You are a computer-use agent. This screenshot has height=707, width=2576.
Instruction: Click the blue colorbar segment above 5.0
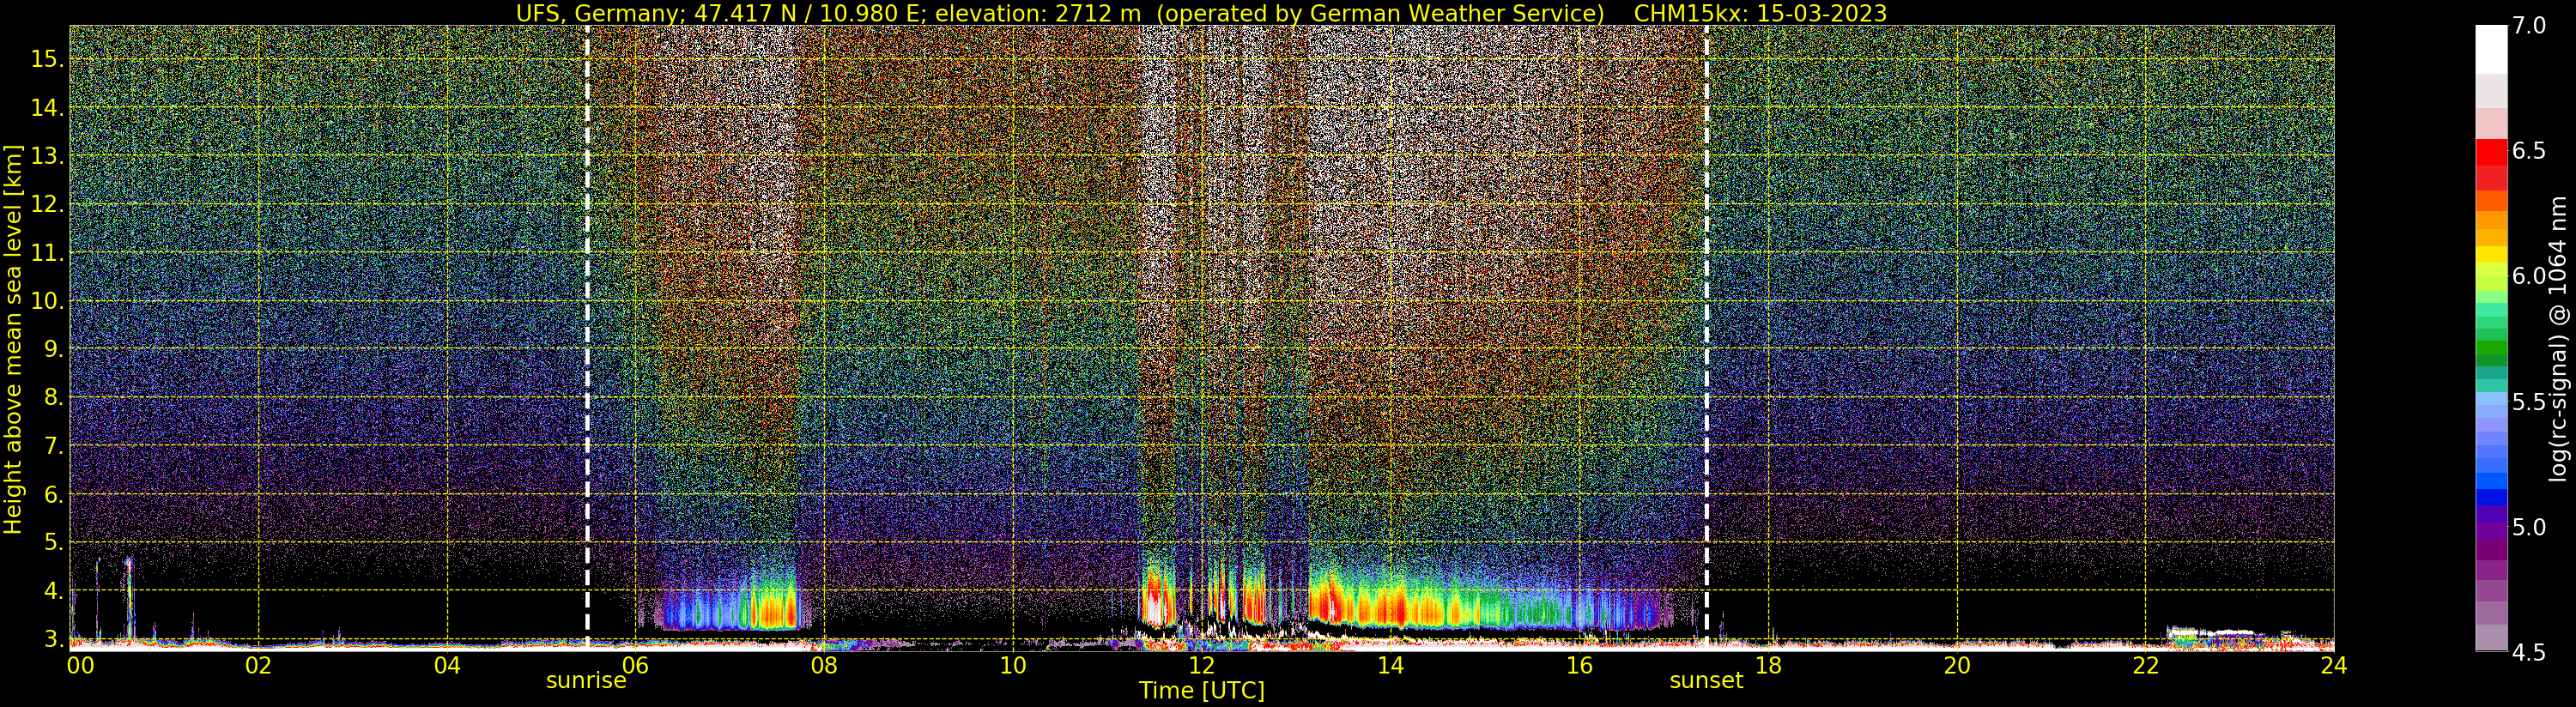click(x=2491, y=497)
